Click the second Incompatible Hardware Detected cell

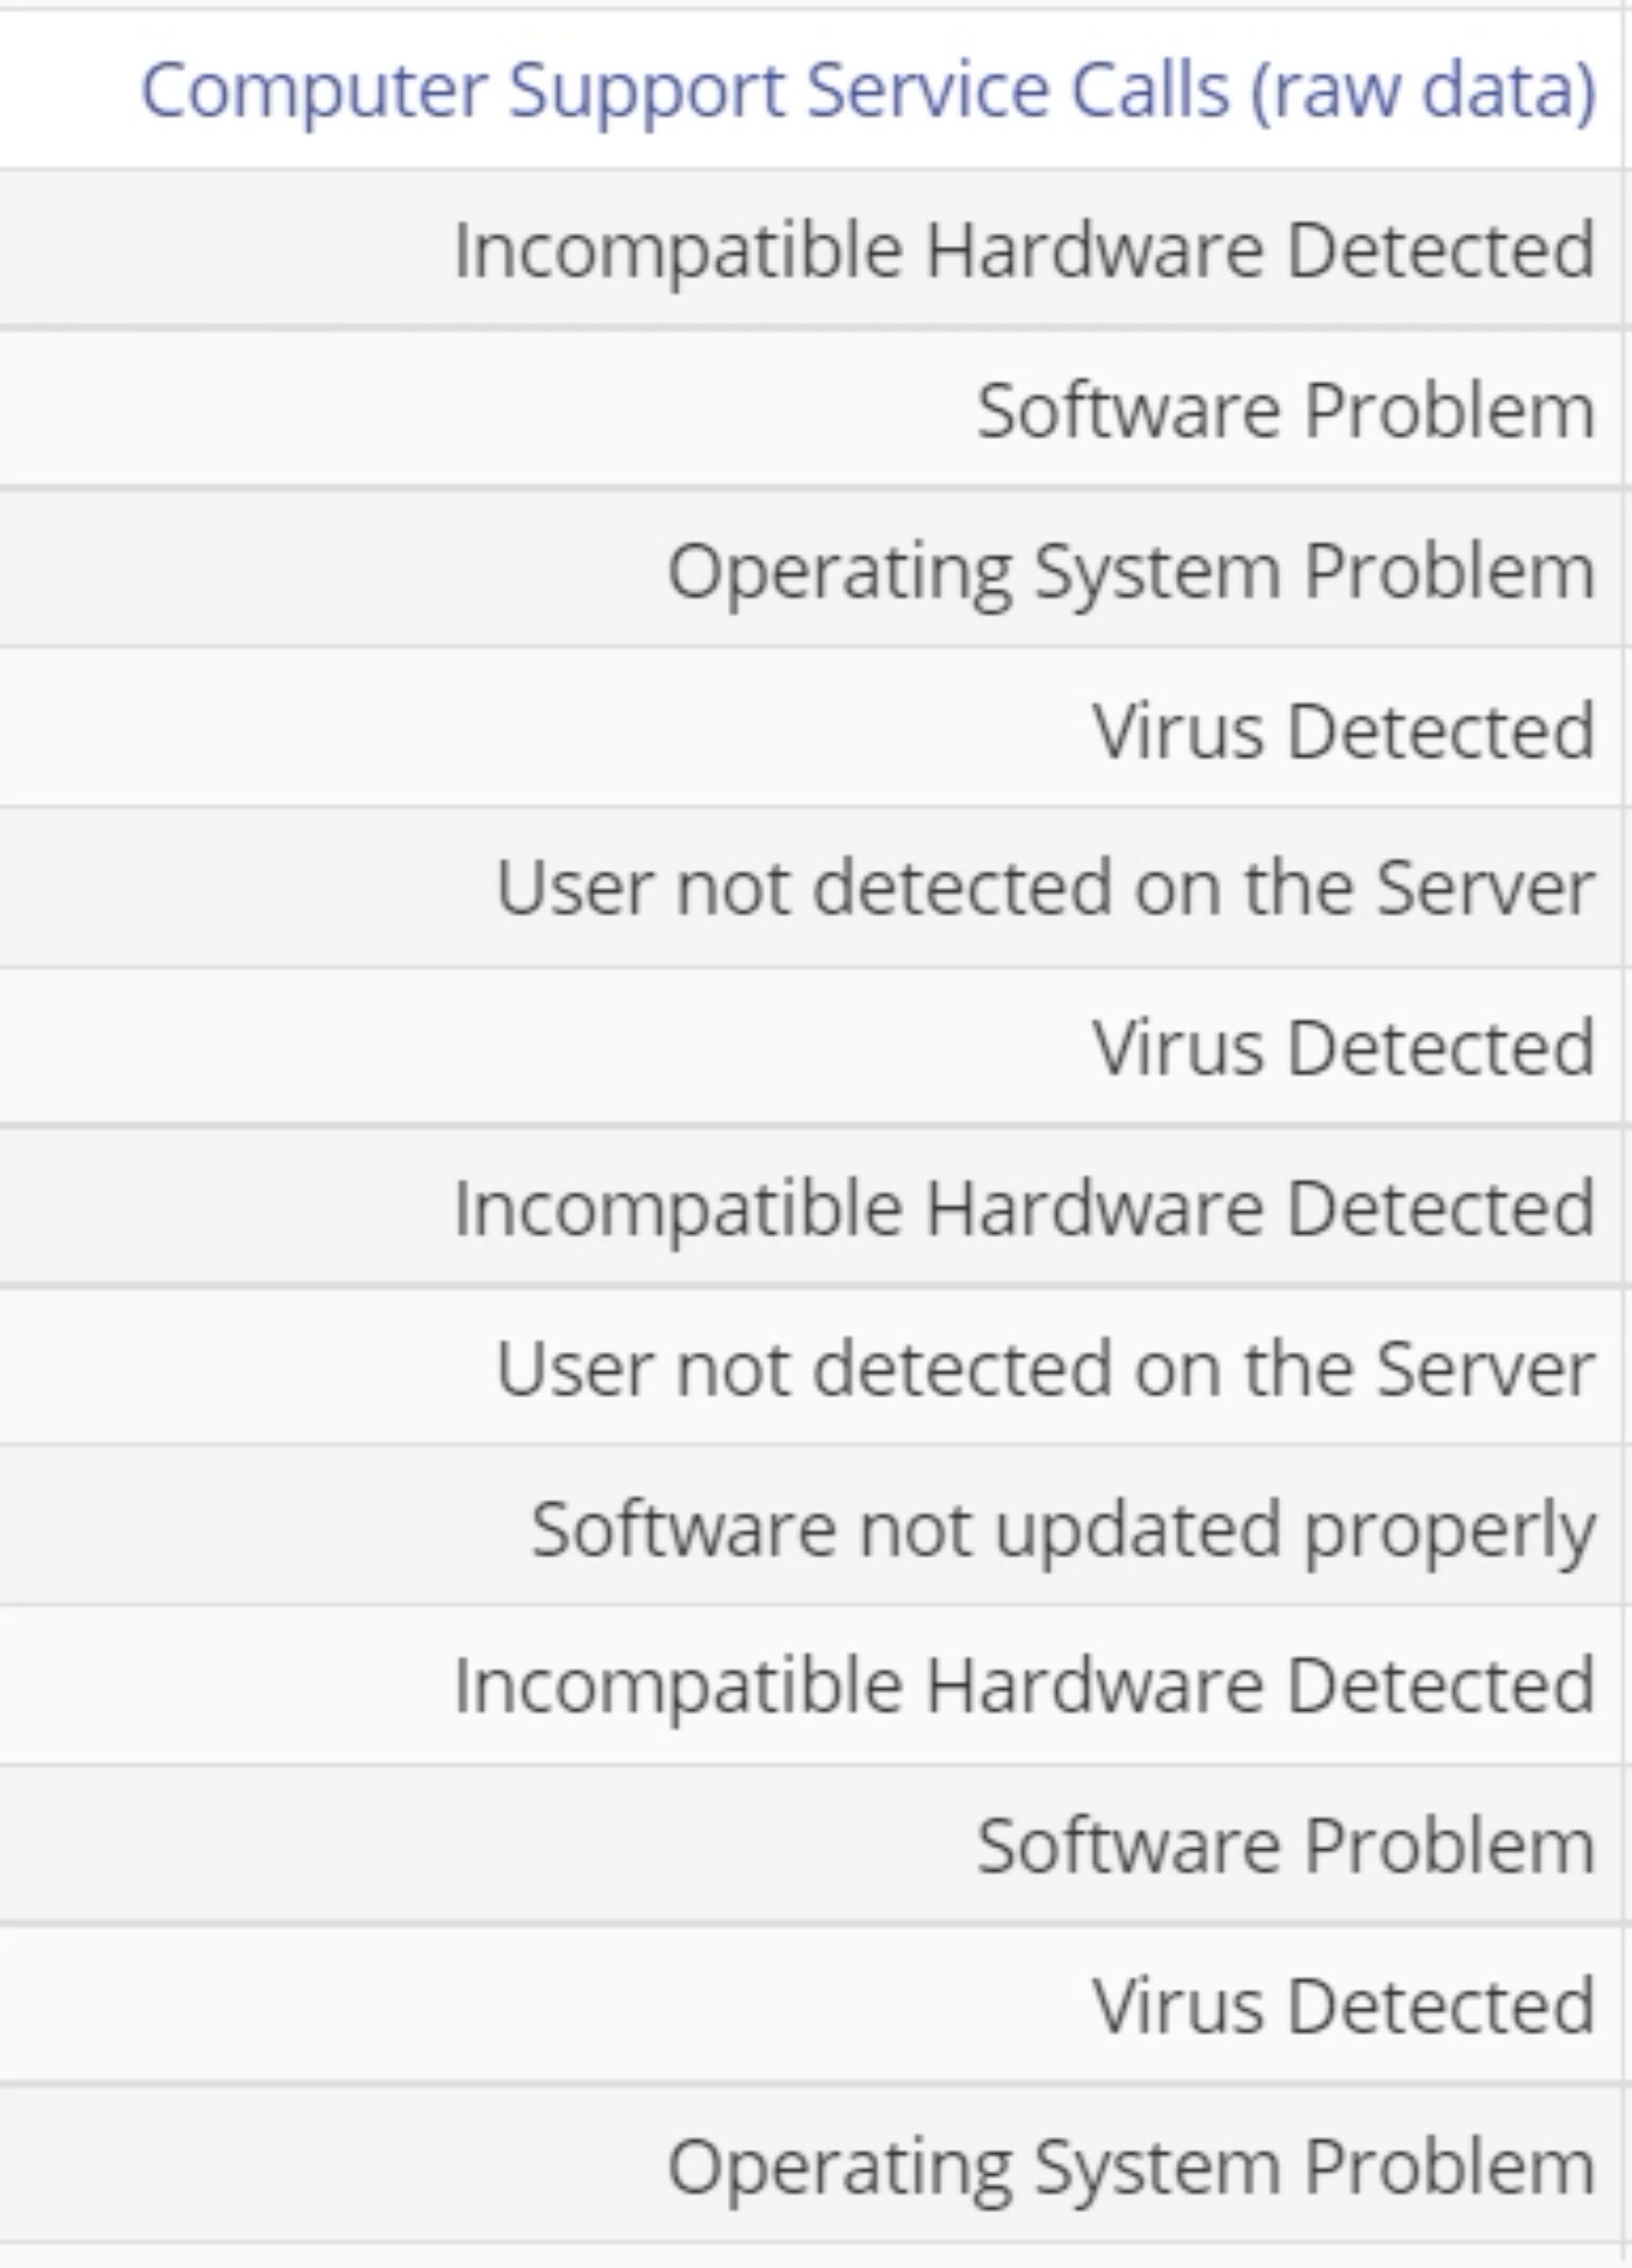point(810,1206)
